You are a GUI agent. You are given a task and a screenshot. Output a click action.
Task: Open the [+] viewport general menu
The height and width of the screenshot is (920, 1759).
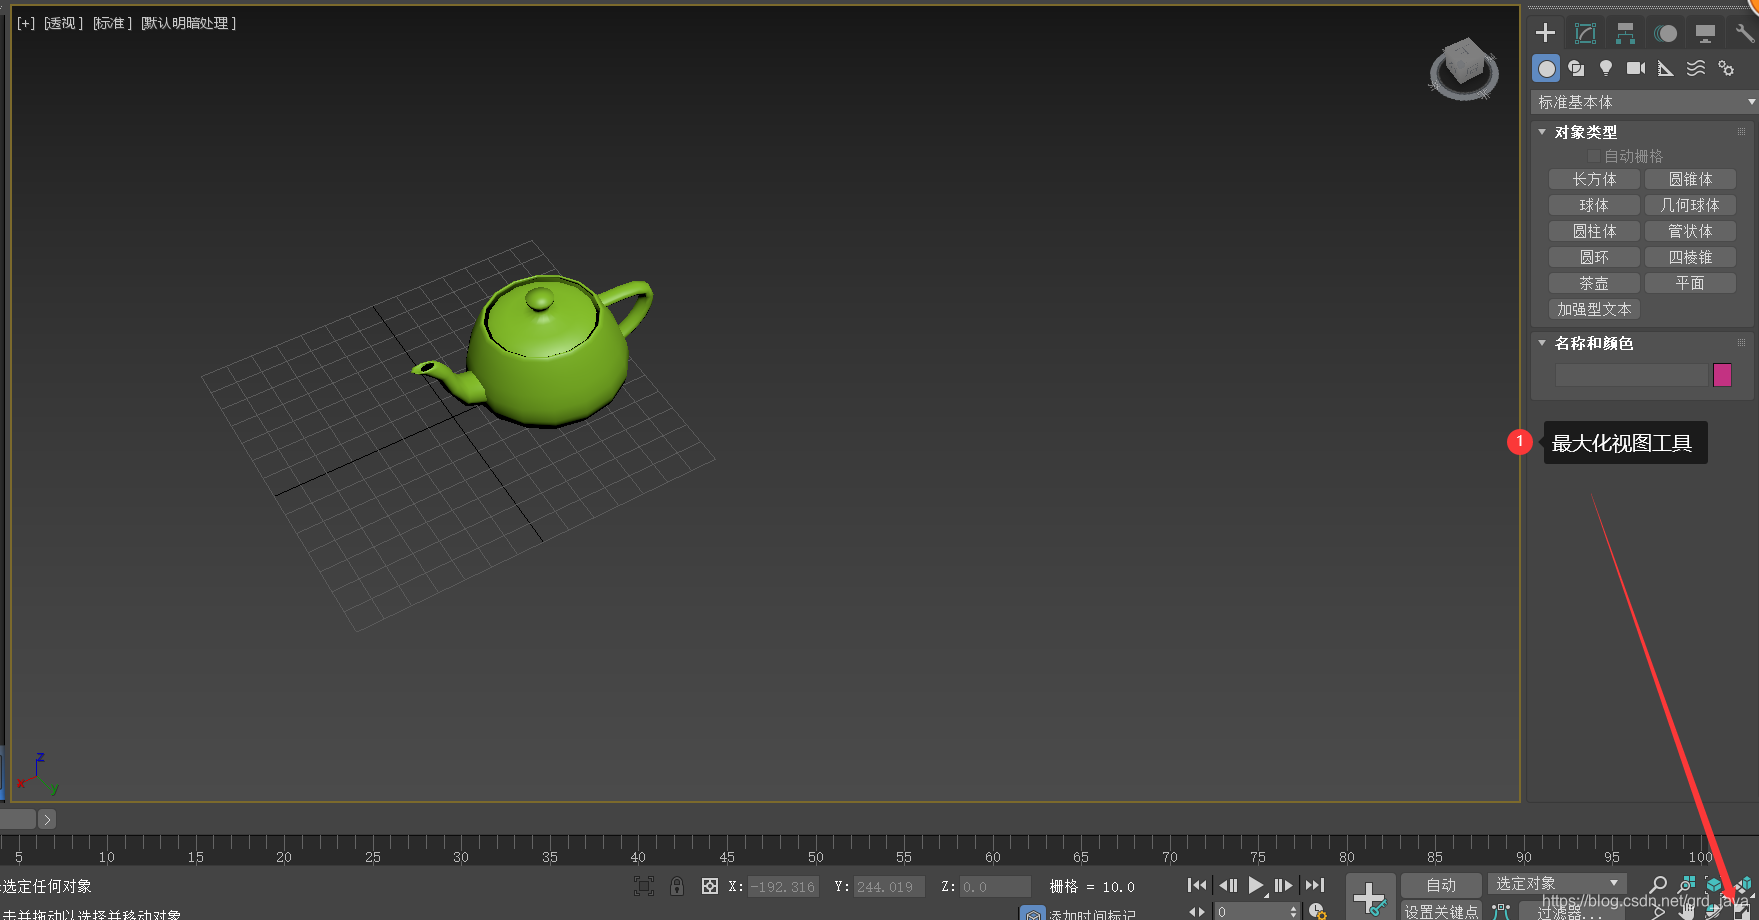(x=26, y=23)
